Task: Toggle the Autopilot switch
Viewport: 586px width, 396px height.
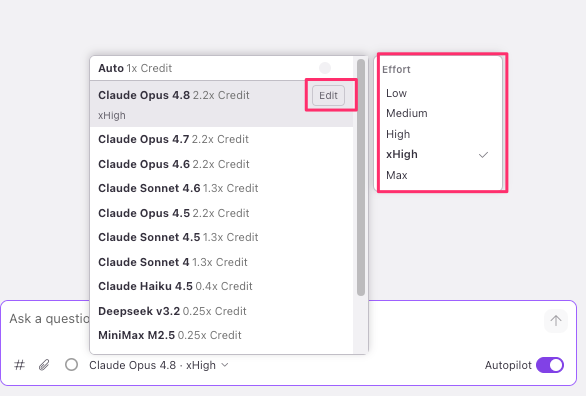Action: pyautogui.click(x=550, y=365)
